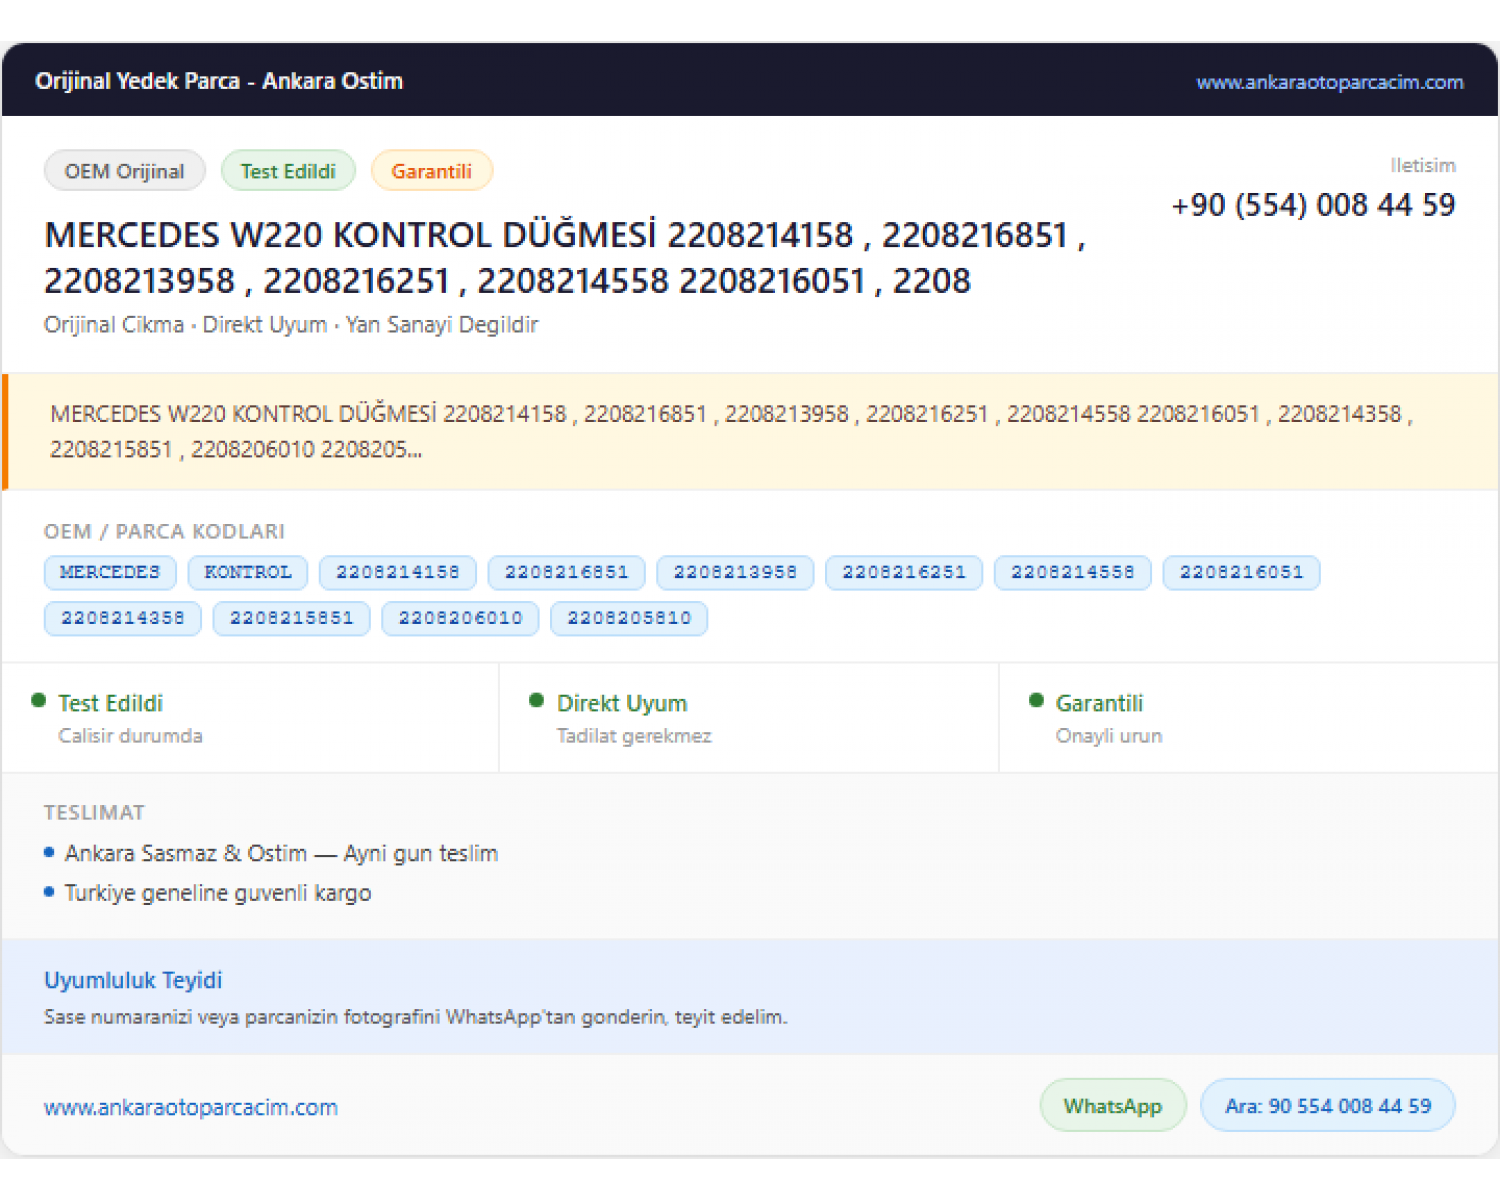
Task: Click the MERCEDES part code tag
Action: [110, 573]
